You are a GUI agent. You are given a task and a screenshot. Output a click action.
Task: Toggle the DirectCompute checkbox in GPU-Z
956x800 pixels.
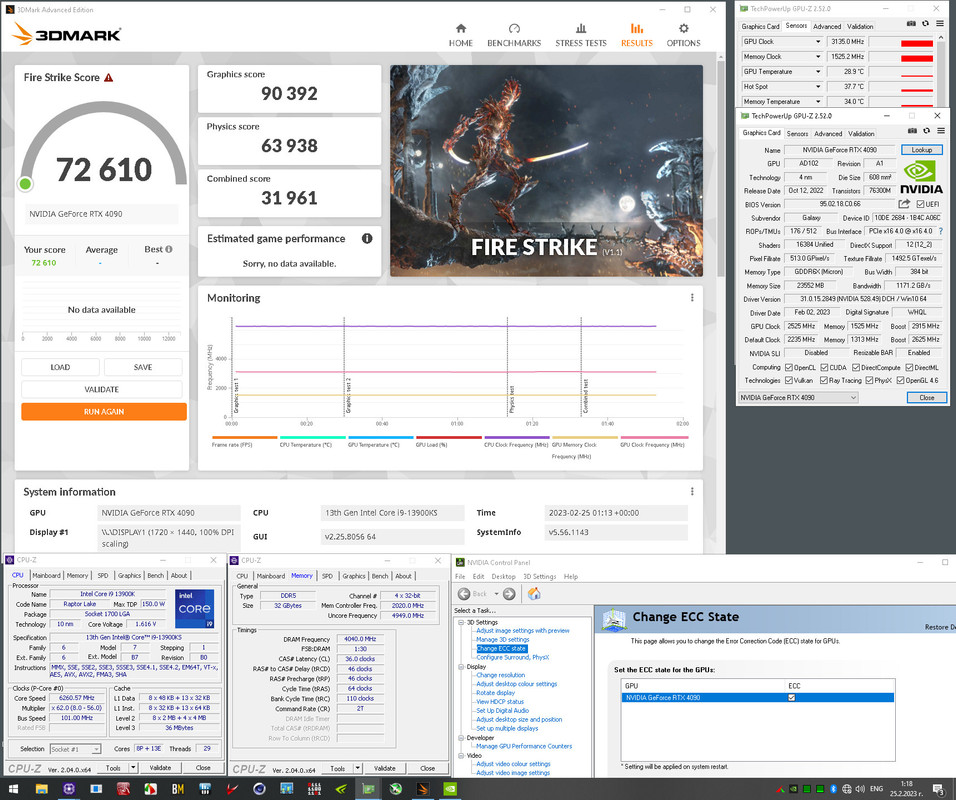(x=856, y=368)
